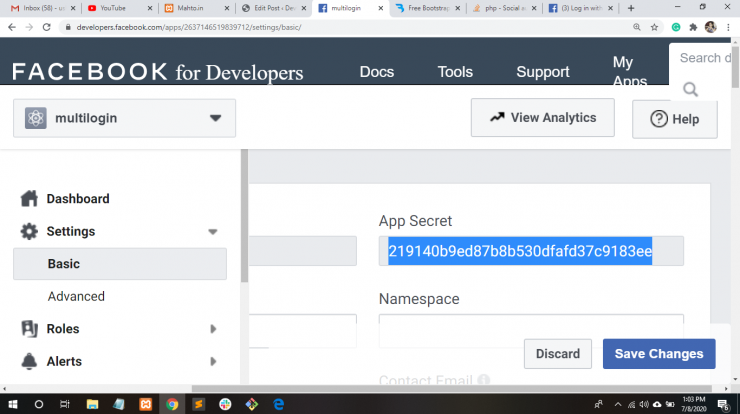Click the Contact Email info icon
Image resolution: width=740 pixels, height=414 pixels.
(483, 380)
